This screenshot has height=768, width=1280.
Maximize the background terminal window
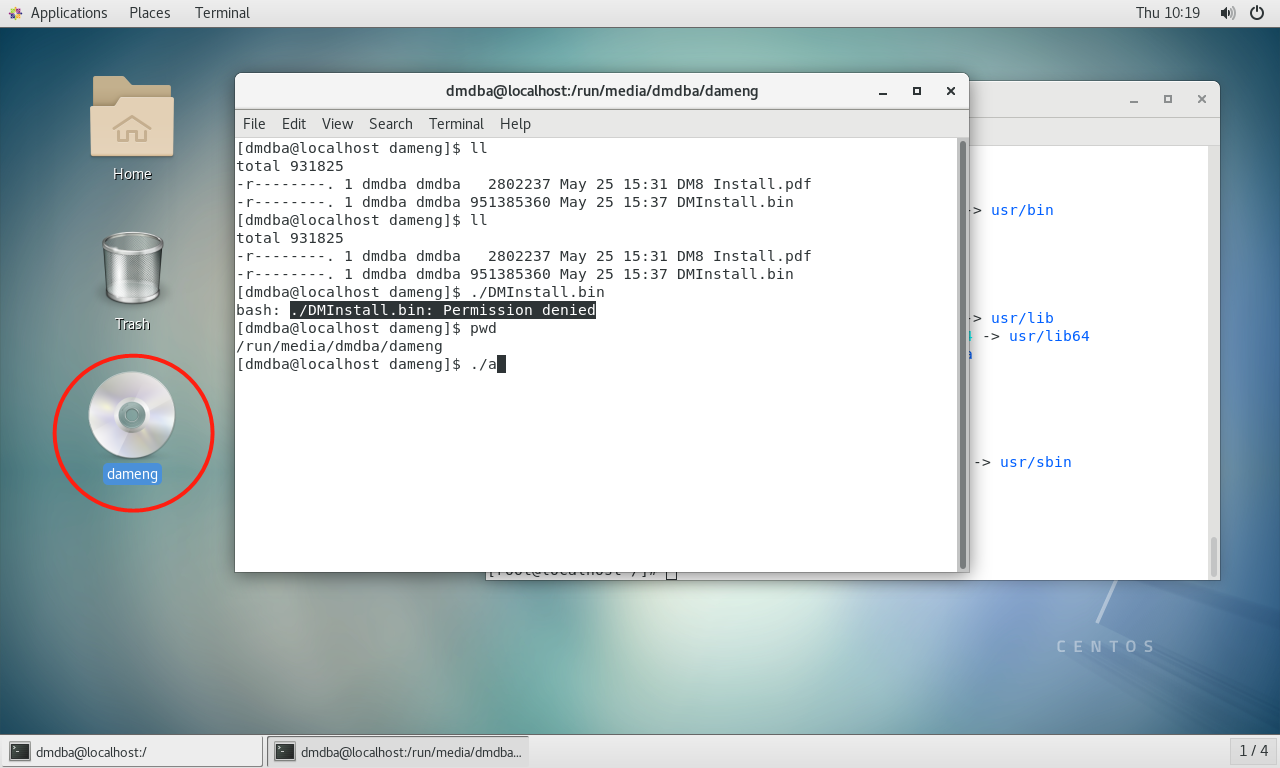pyautogui.click(x=1168, y=99)
